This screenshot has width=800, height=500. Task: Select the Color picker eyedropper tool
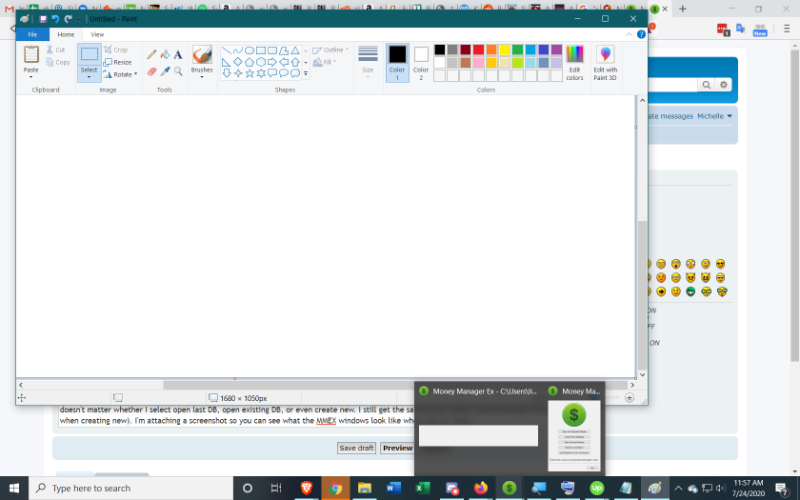tap(165, 71)
